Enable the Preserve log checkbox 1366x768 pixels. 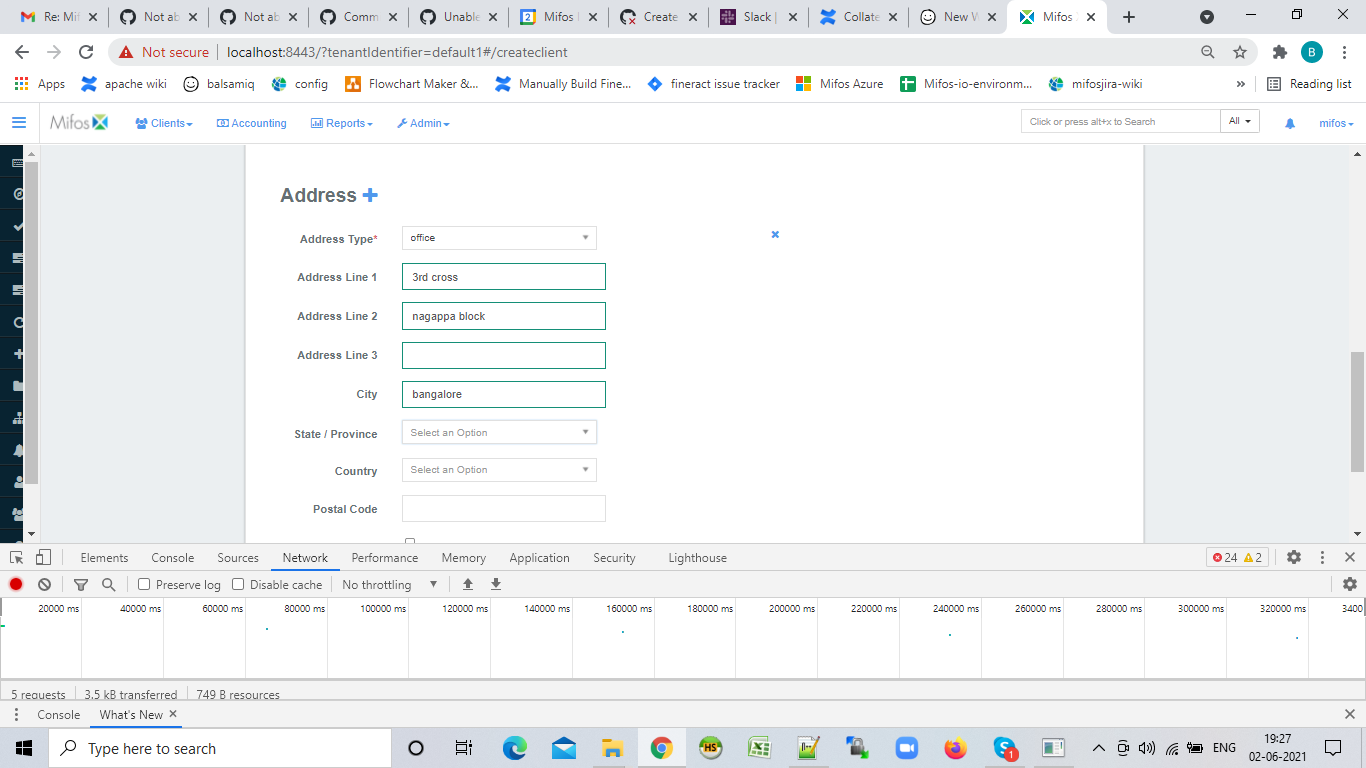click(143, 584)
